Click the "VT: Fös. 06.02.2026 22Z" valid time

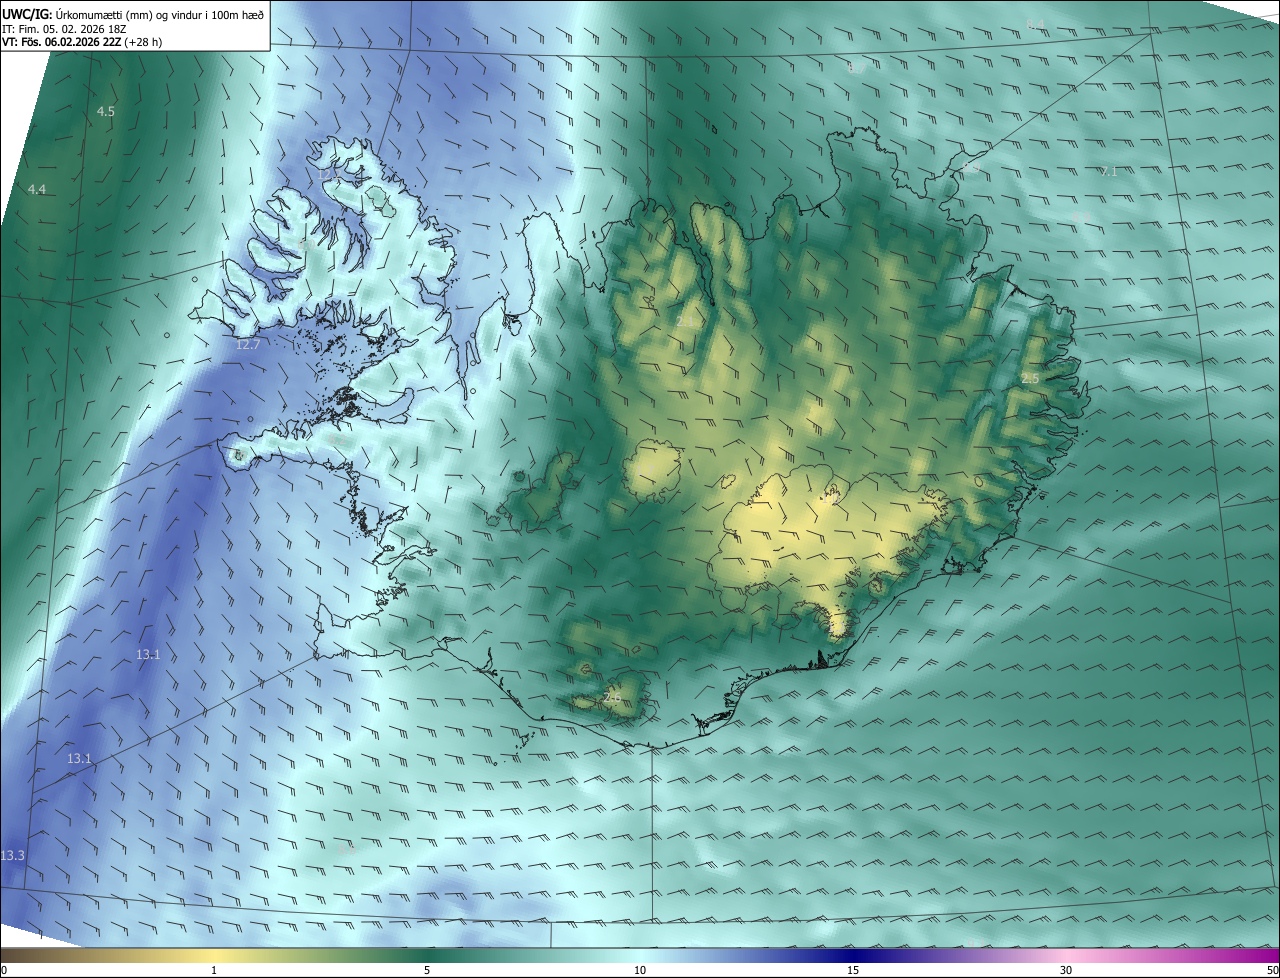point(60,42)
